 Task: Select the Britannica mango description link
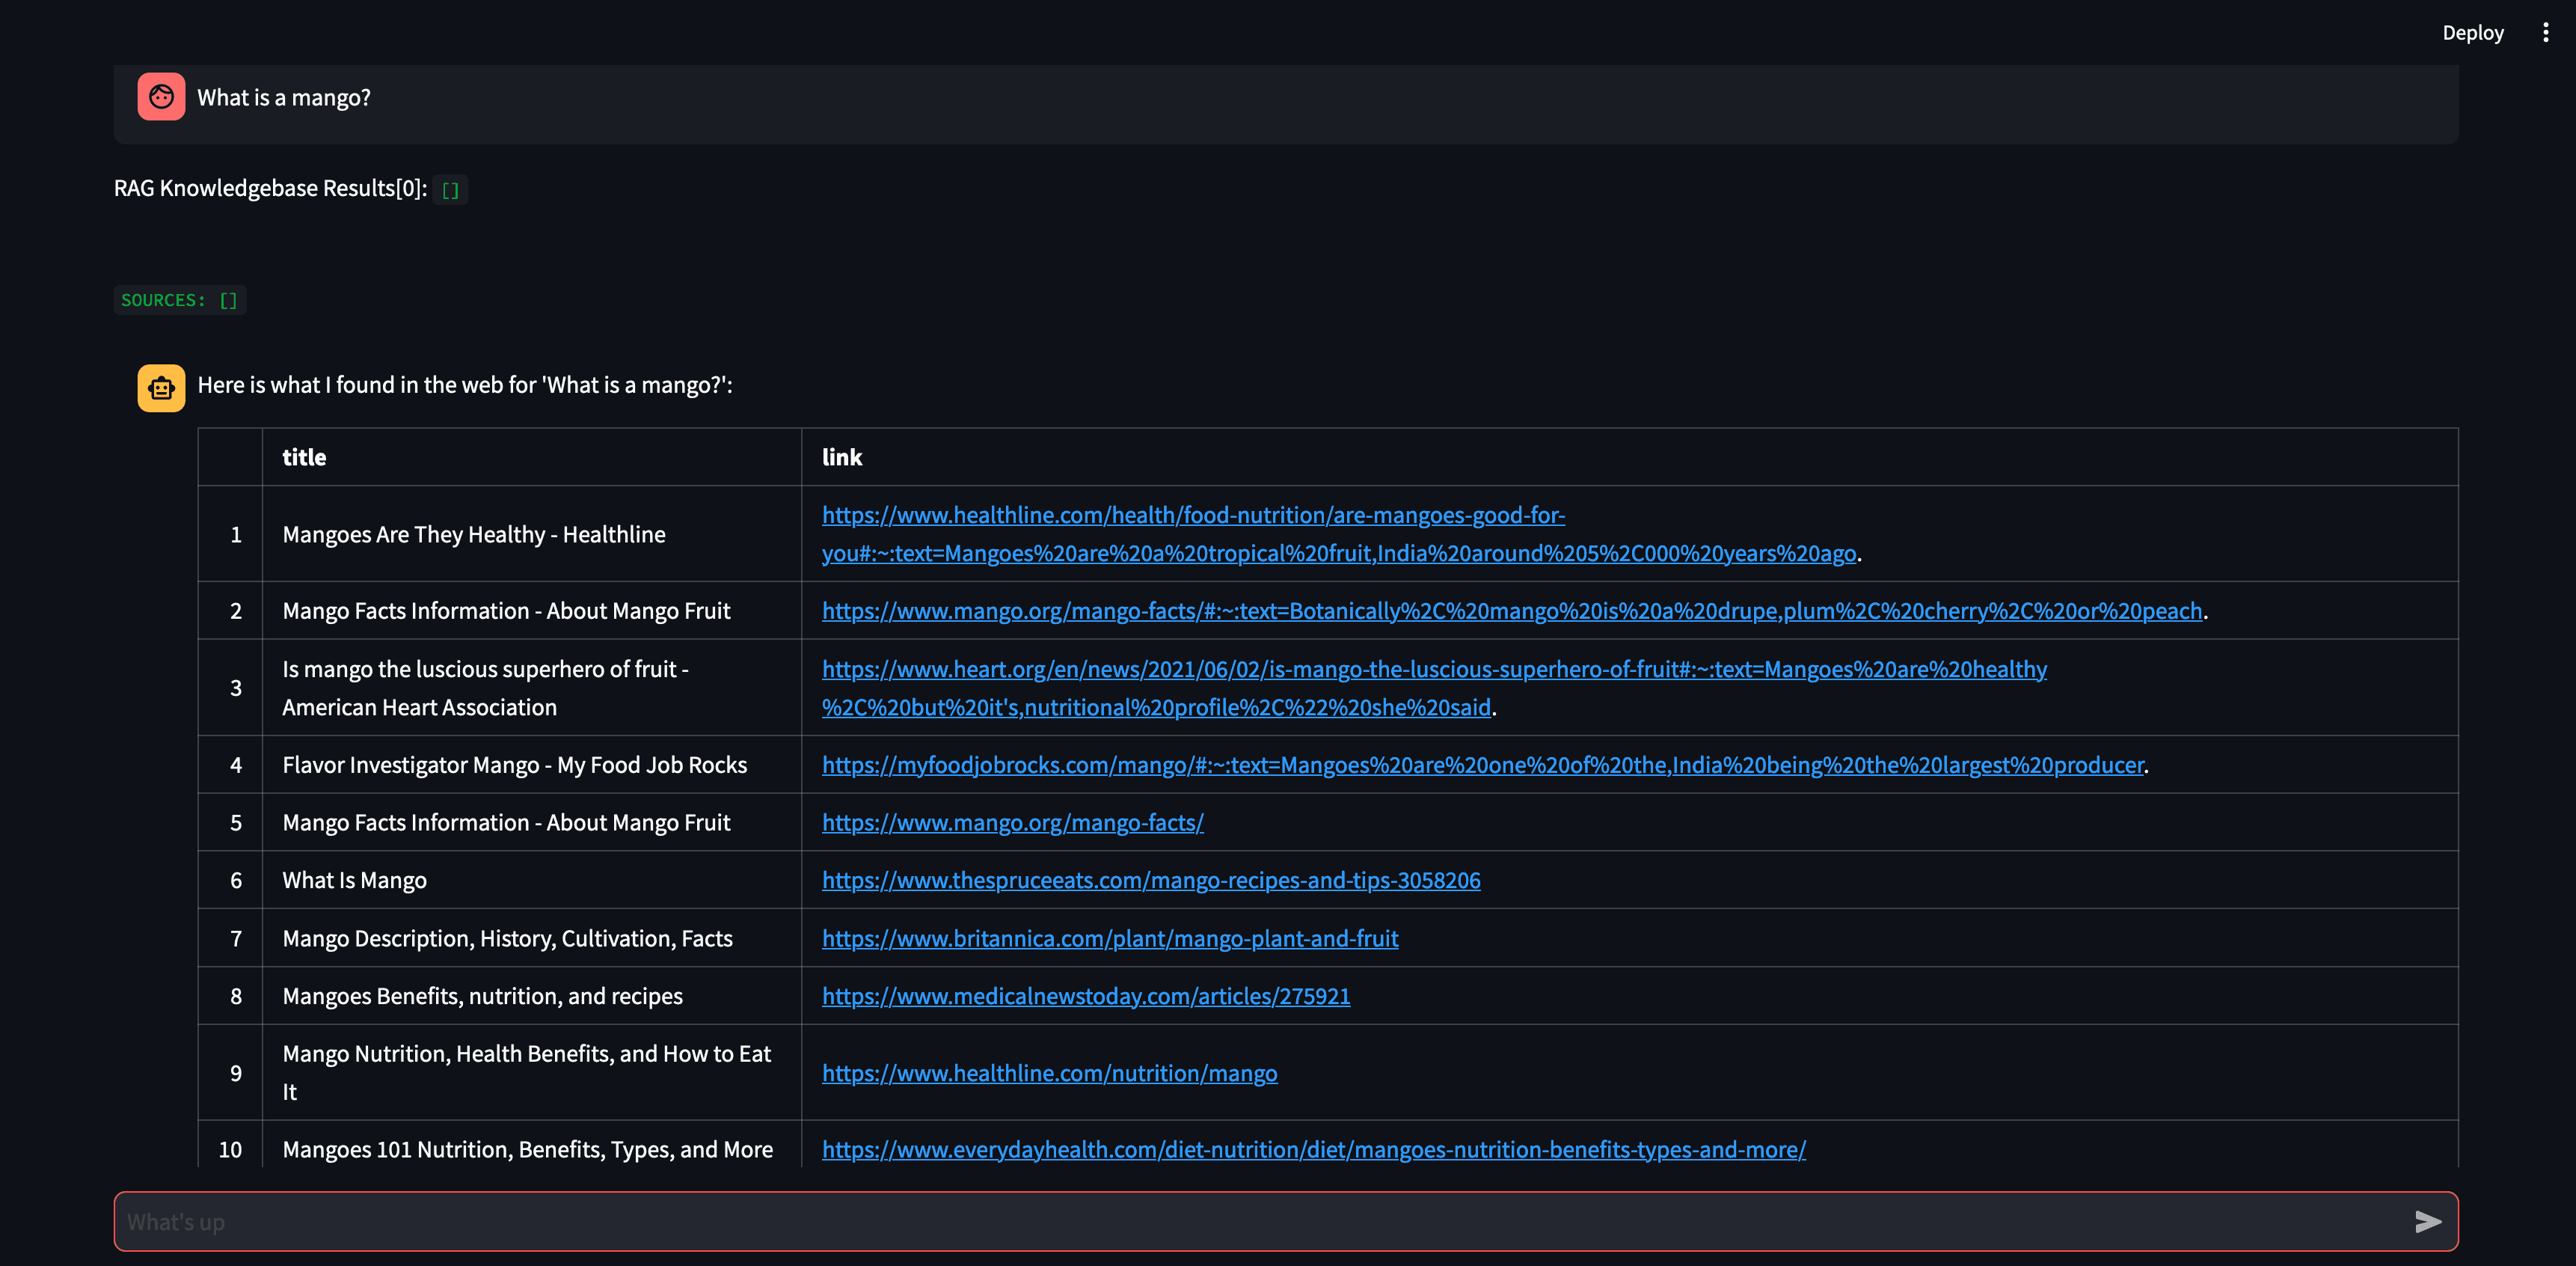click(x=1109, y=938)
